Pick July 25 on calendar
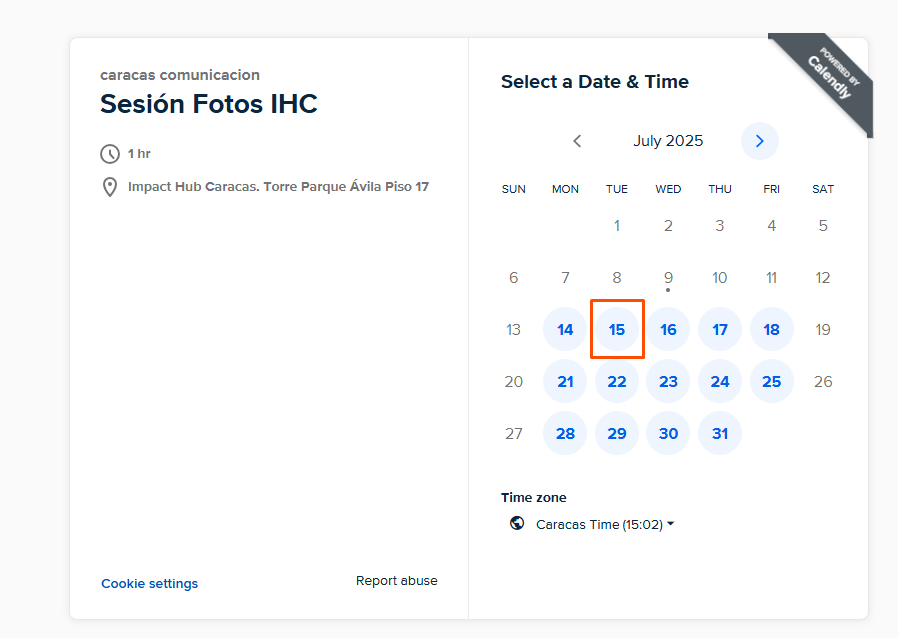The height and width of the screenshot is (638, 898). (771, 381)
